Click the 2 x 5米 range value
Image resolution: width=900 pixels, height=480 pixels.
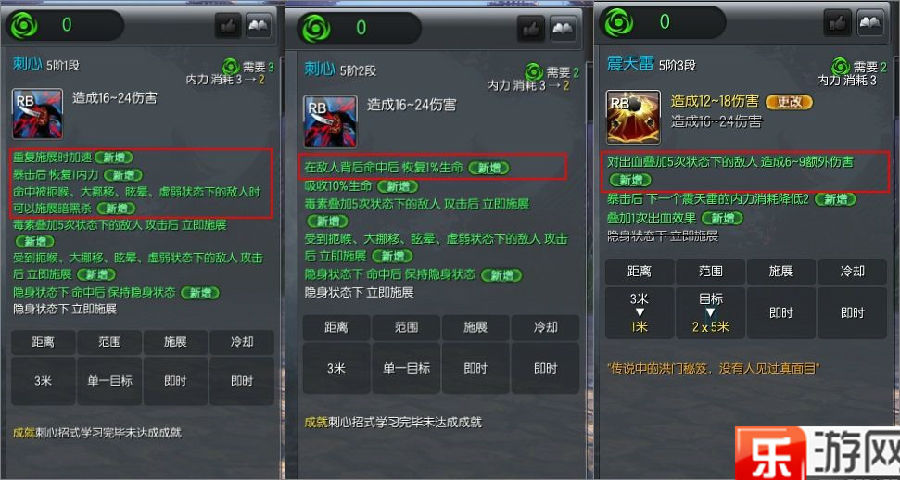(x=710, y=328)
